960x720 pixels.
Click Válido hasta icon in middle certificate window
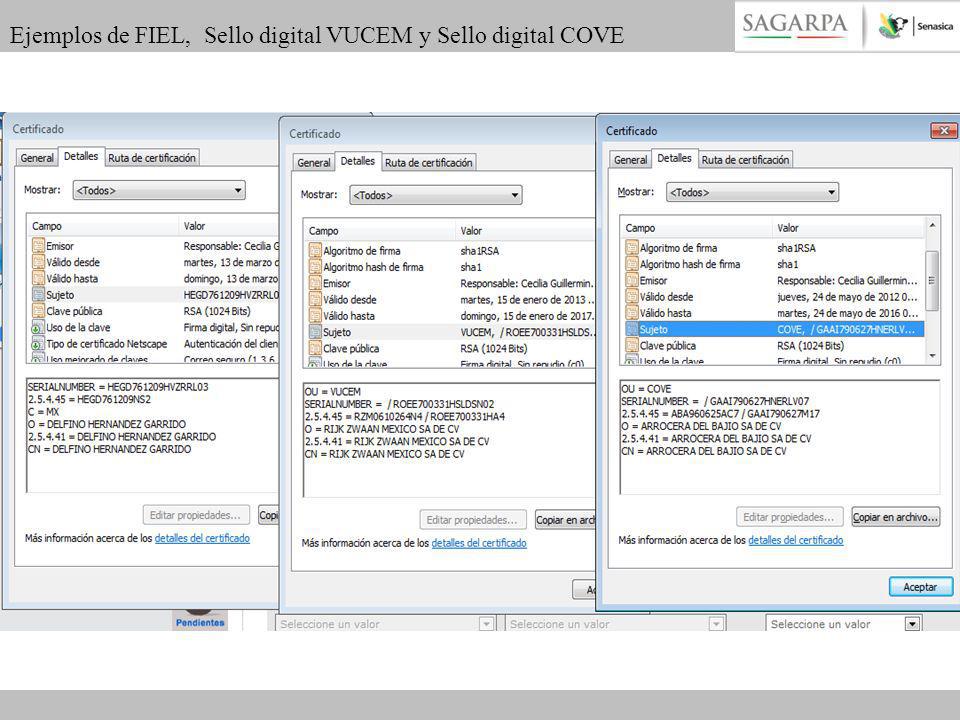point(315,316)
